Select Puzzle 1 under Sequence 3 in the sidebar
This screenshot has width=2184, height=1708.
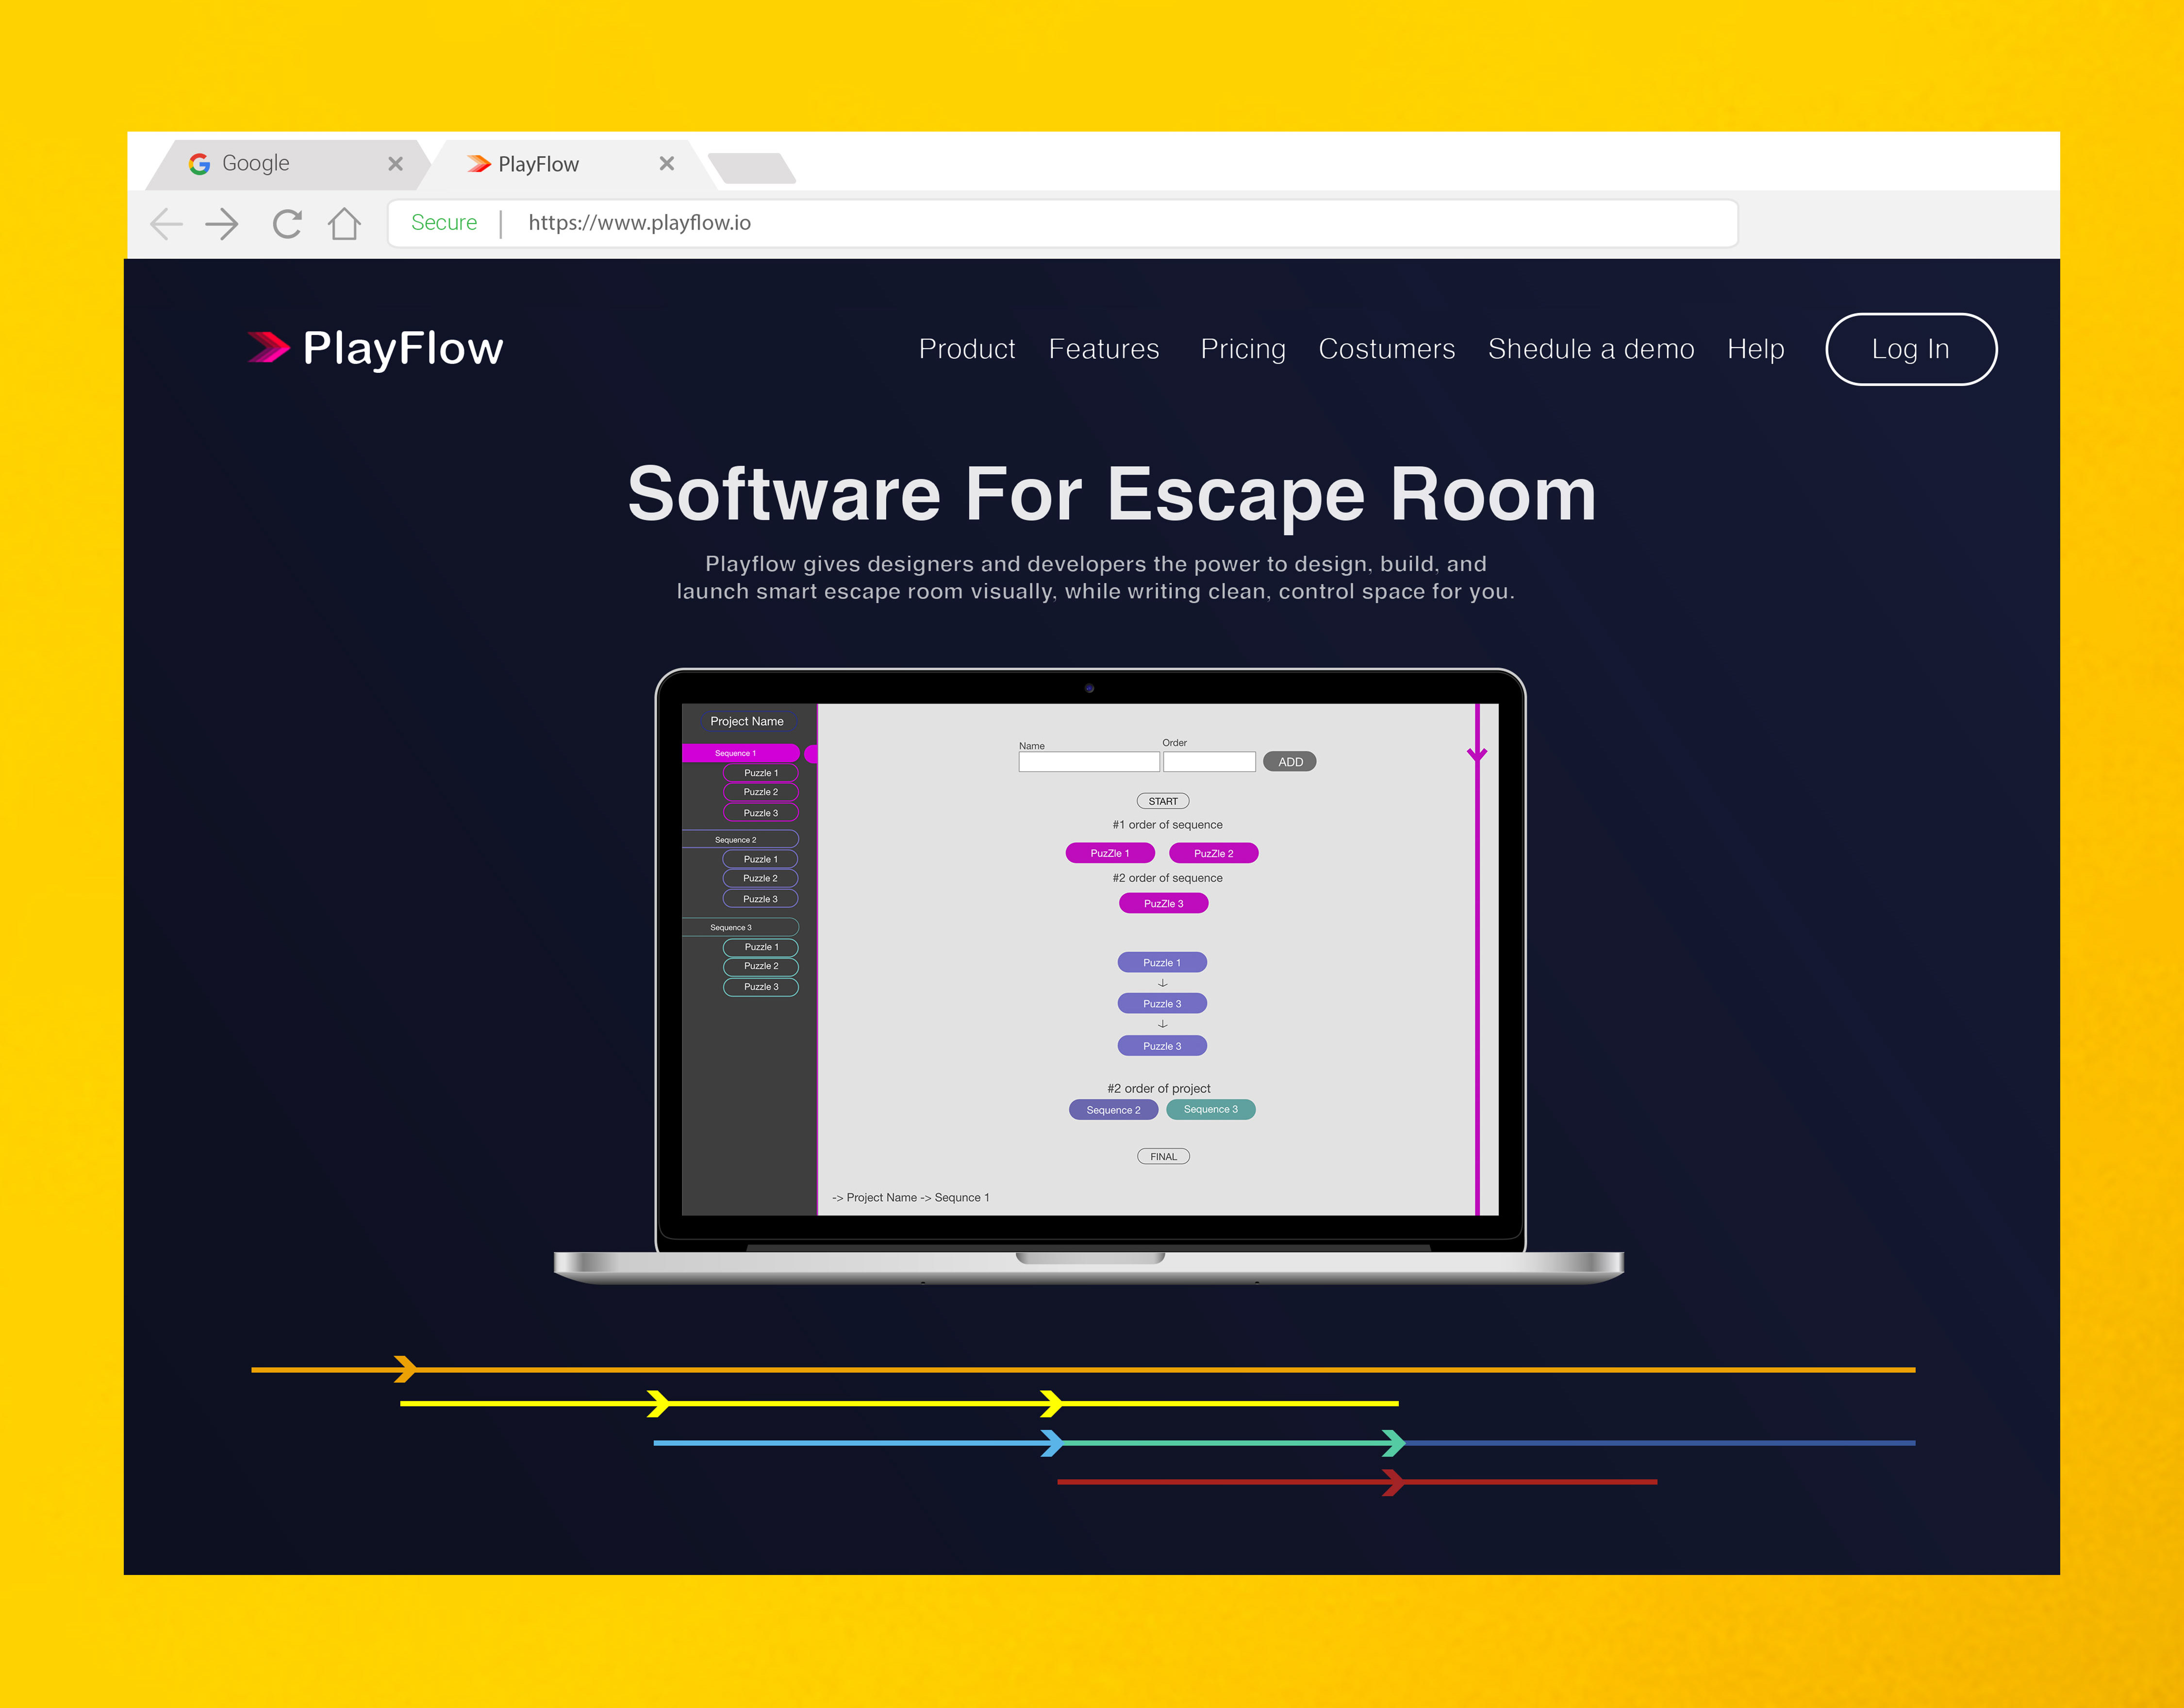coord(761,947)
